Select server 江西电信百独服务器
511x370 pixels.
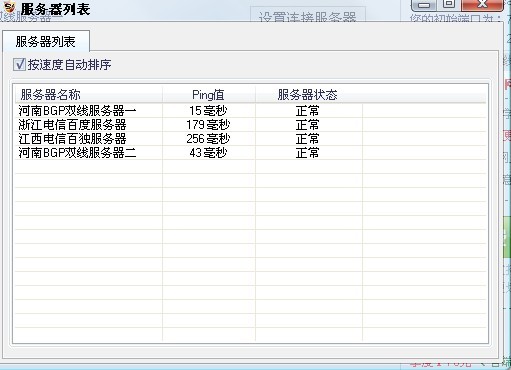(x=72, y=139)
